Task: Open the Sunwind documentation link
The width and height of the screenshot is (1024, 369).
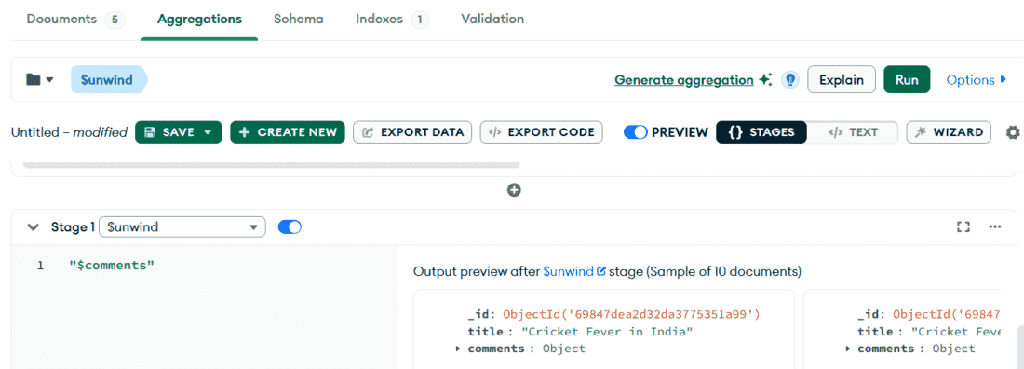Action: pyautogui.click(x=575, y=271)
